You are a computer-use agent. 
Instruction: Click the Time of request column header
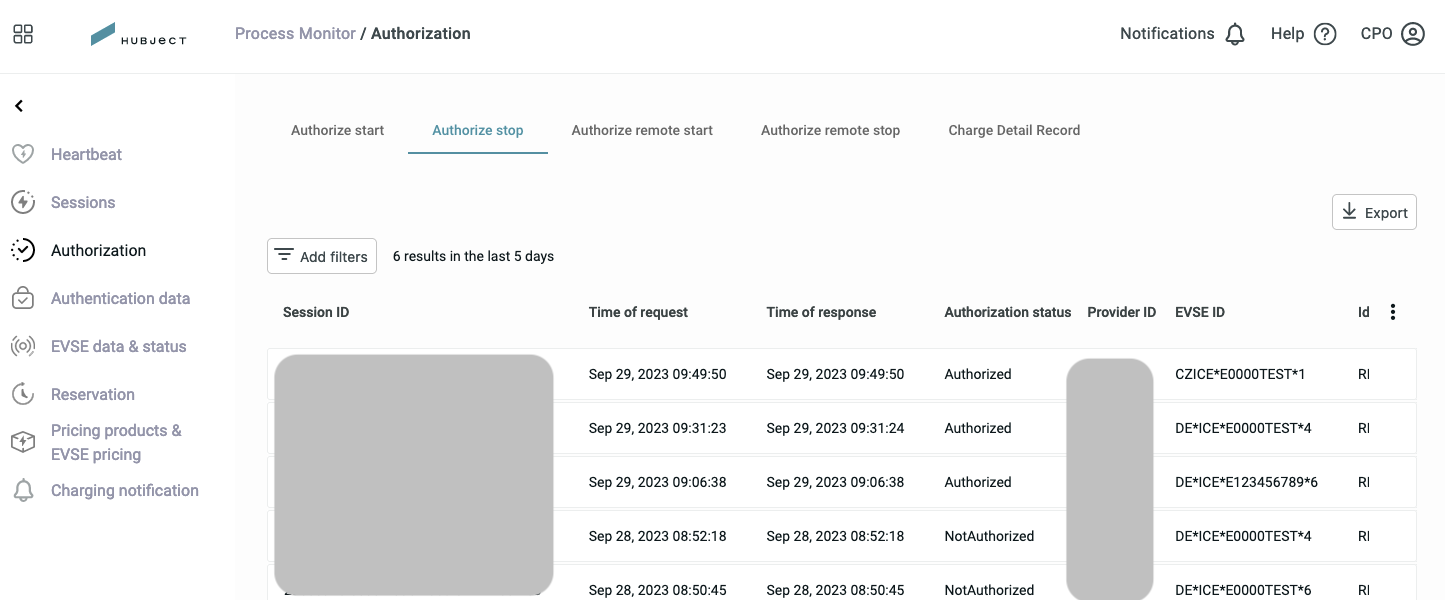pos(638,312)
